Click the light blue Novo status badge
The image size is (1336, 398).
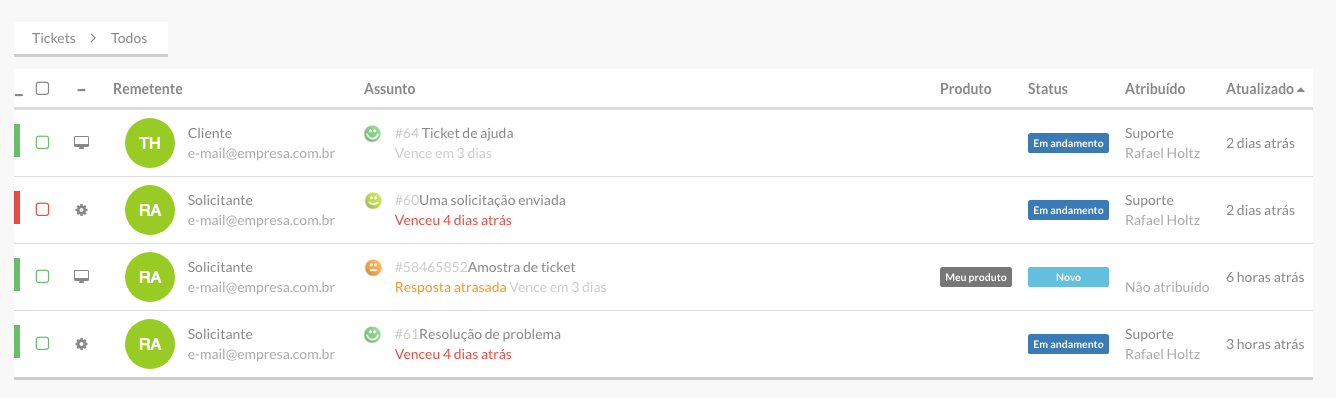[x=1068, y=277]
